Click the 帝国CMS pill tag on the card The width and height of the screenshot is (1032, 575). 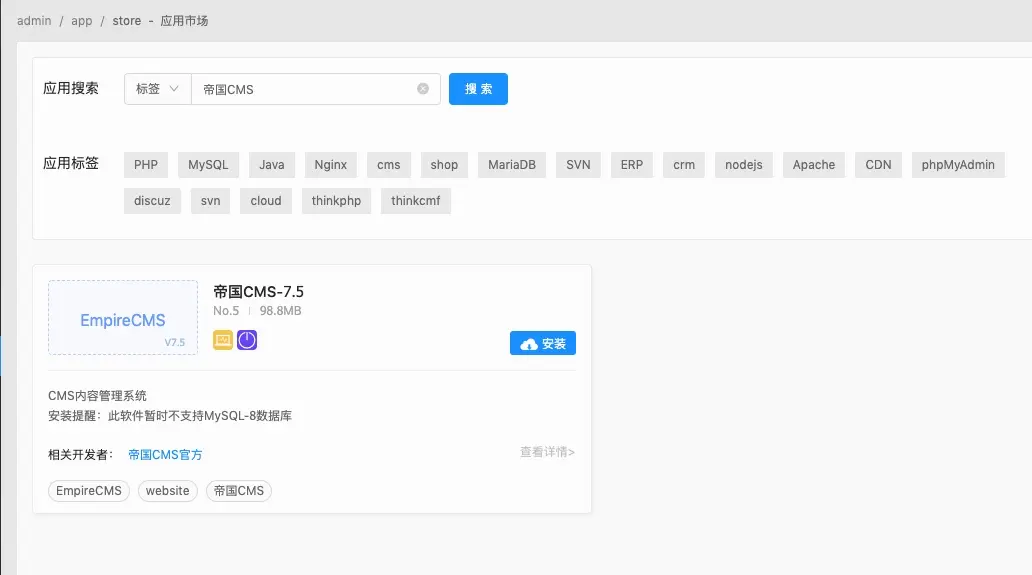(x=239, y=491)
